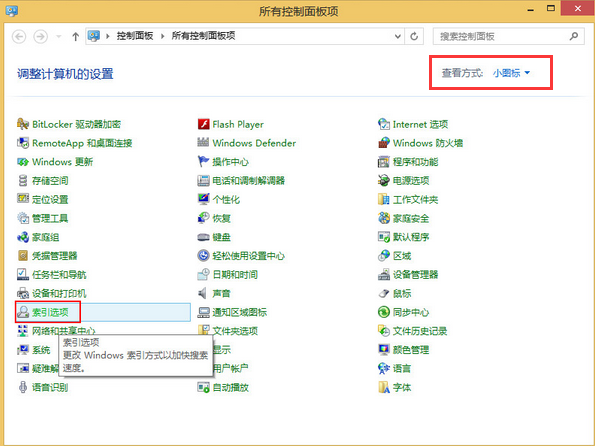The height and width of the screenshot is (446, 595).
Task: Open the Windows 更新 icon
Action: tap(23, 162)
